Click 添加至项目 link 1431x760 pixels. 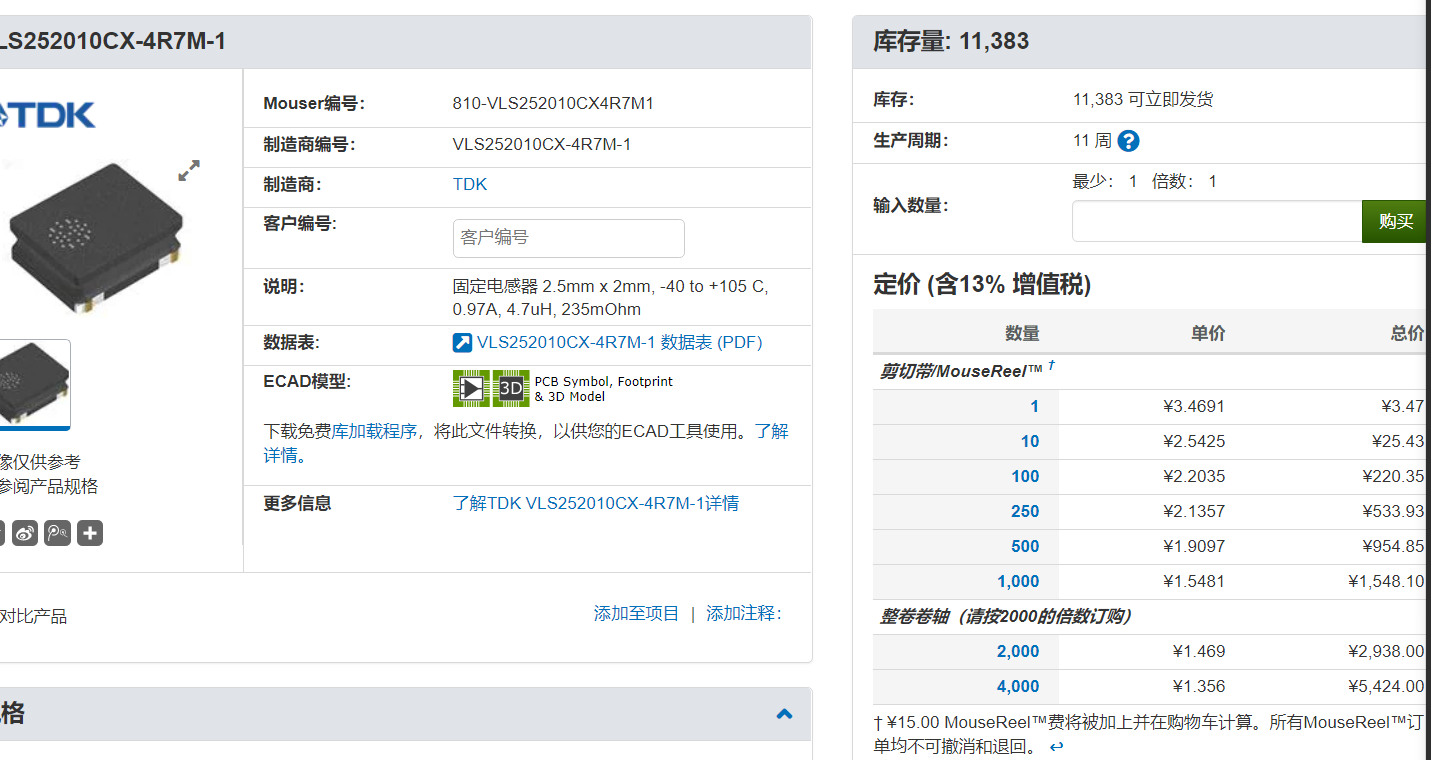[637, 613]
